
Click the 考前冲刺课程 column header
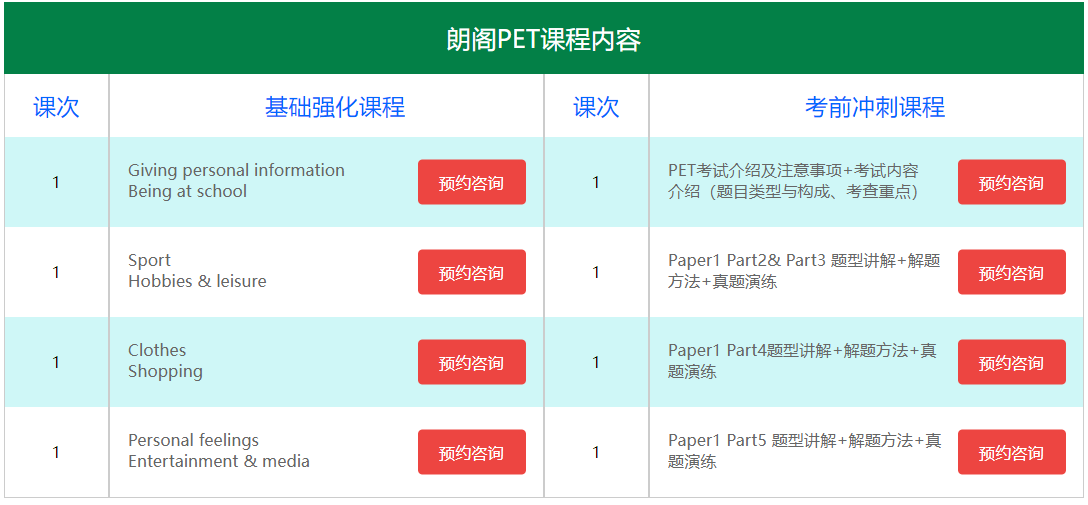[874, 107]
